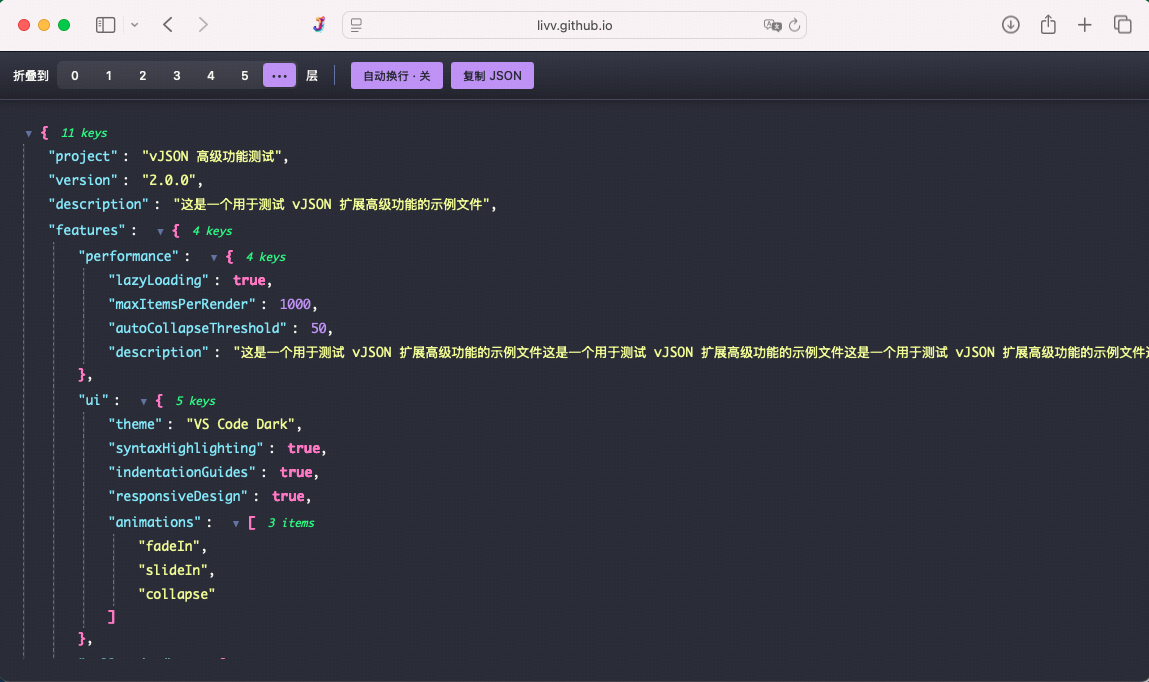The image size is (1149, 682).
Task: Reload livv.github.io
Action: coord(795,25)
